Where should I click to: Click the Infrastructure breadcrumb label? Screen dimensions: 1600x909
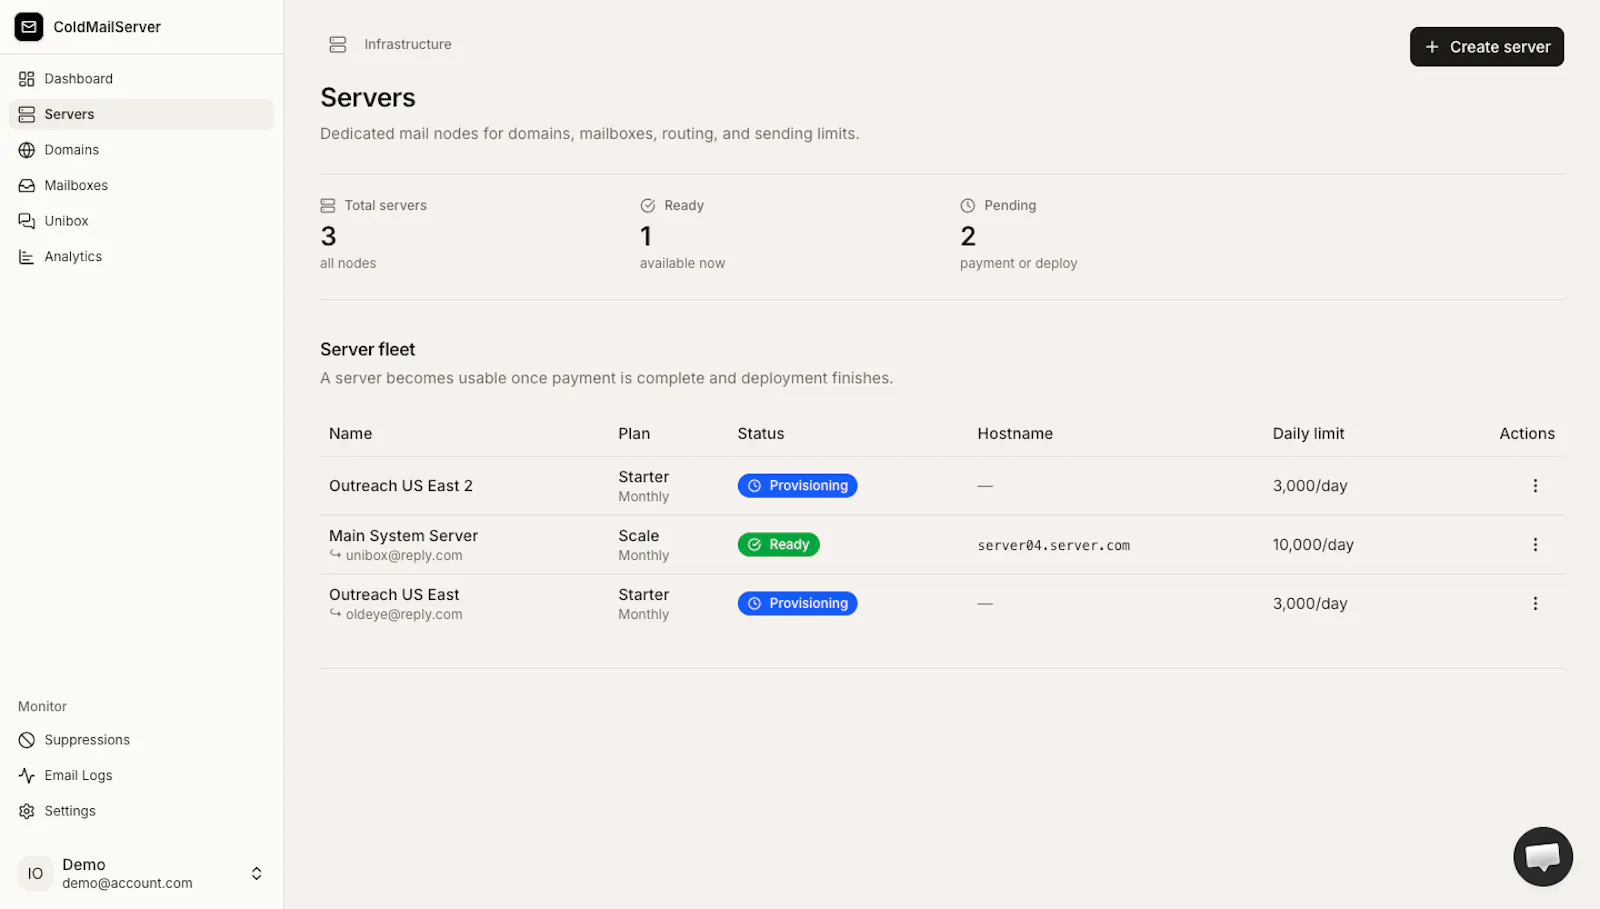pyautogui.click(x=408, y=44)
